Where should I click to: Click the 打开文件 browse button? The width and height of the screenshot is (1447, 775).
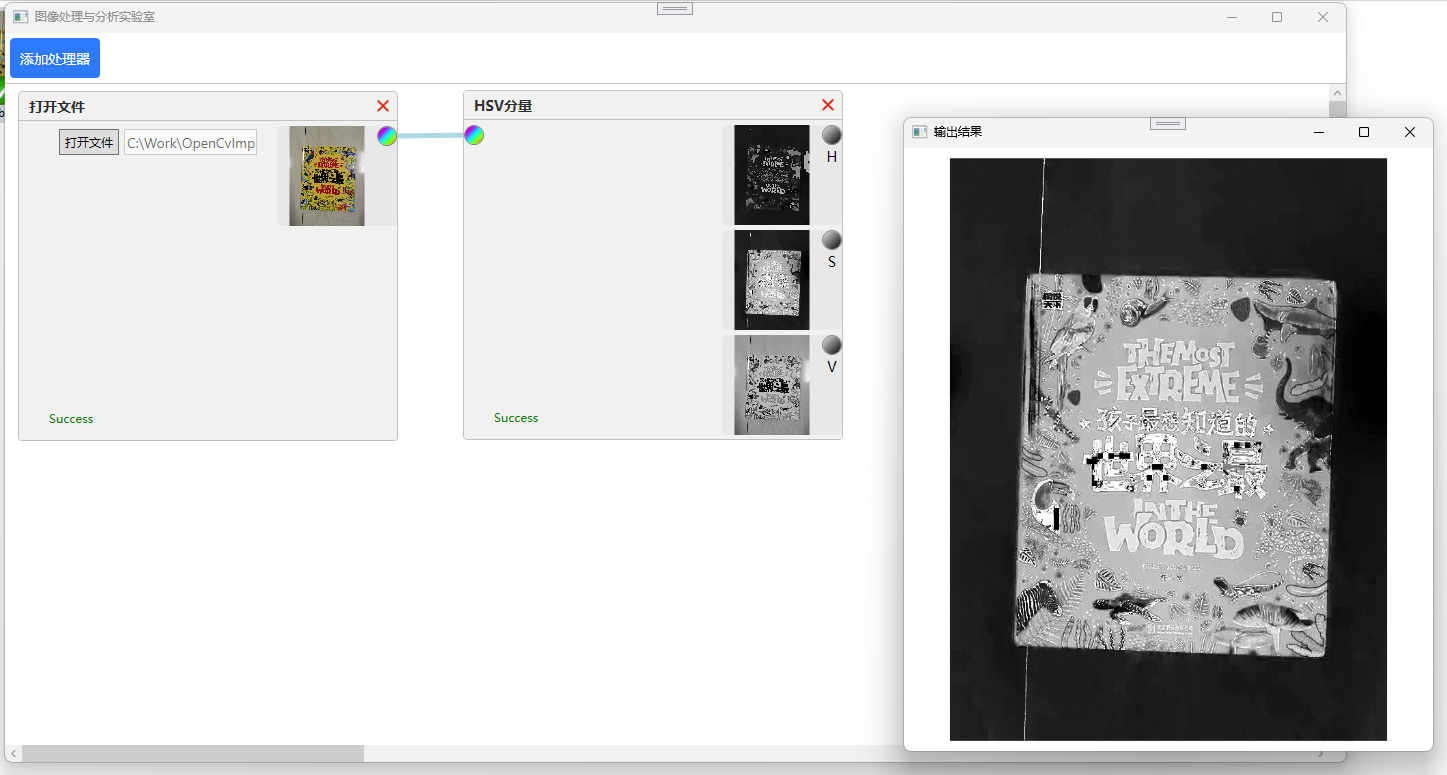[x=89, y=142]
